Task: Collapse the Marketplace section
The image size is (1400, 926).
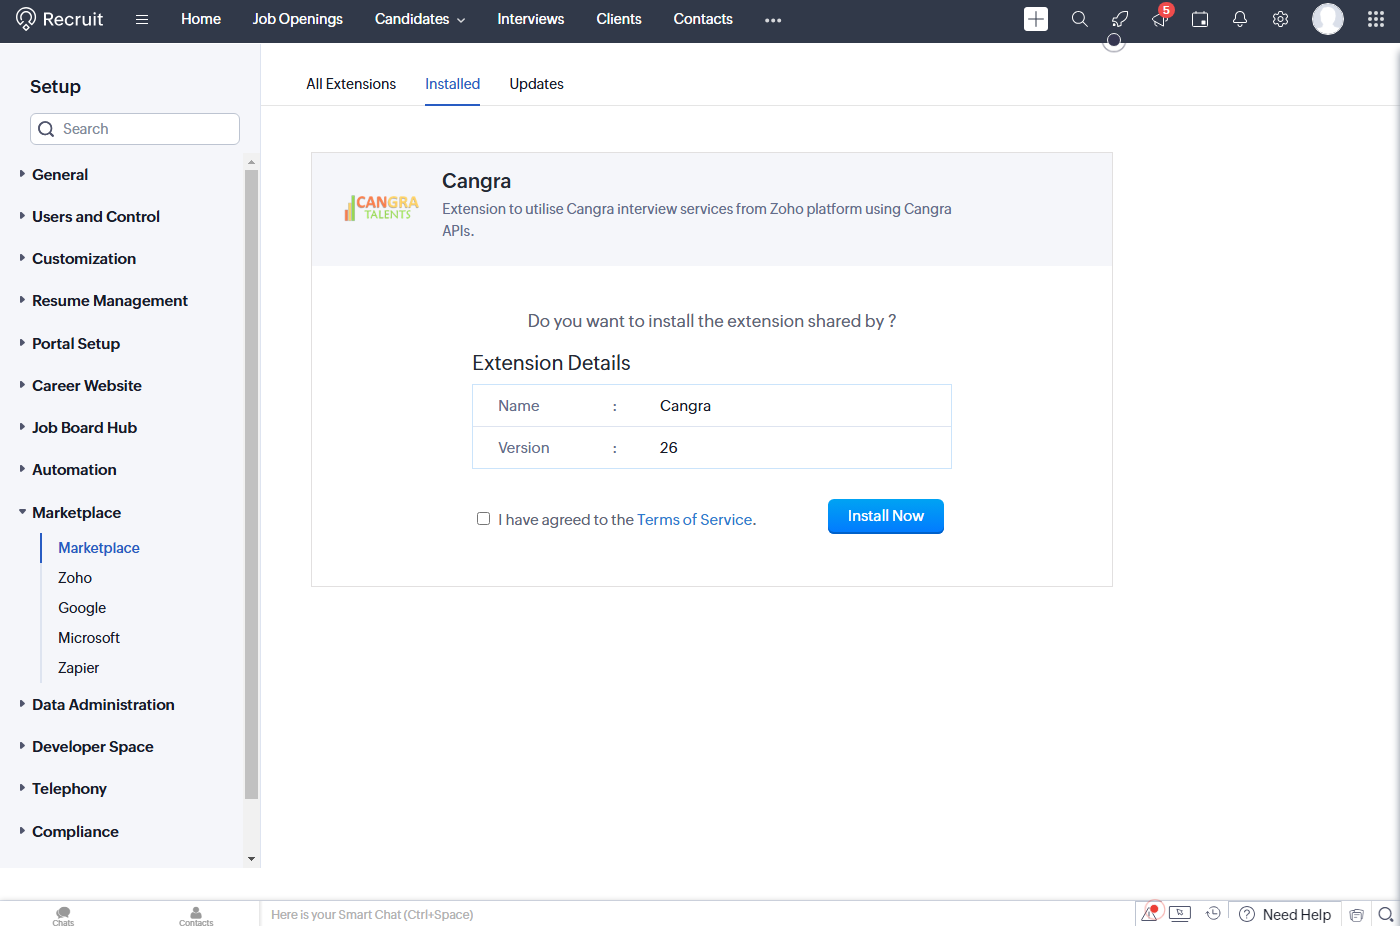Action: pyautogui.click(x=76, y=512)
